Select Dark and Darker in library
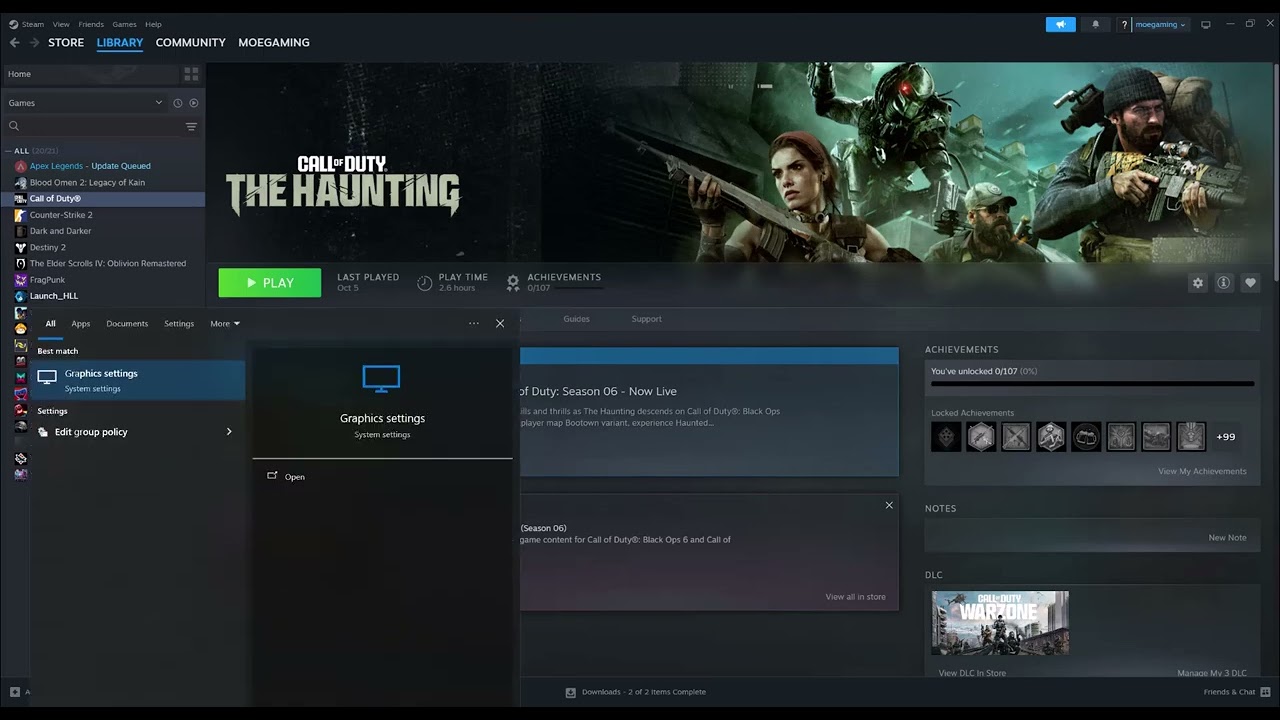 (103, 231)
